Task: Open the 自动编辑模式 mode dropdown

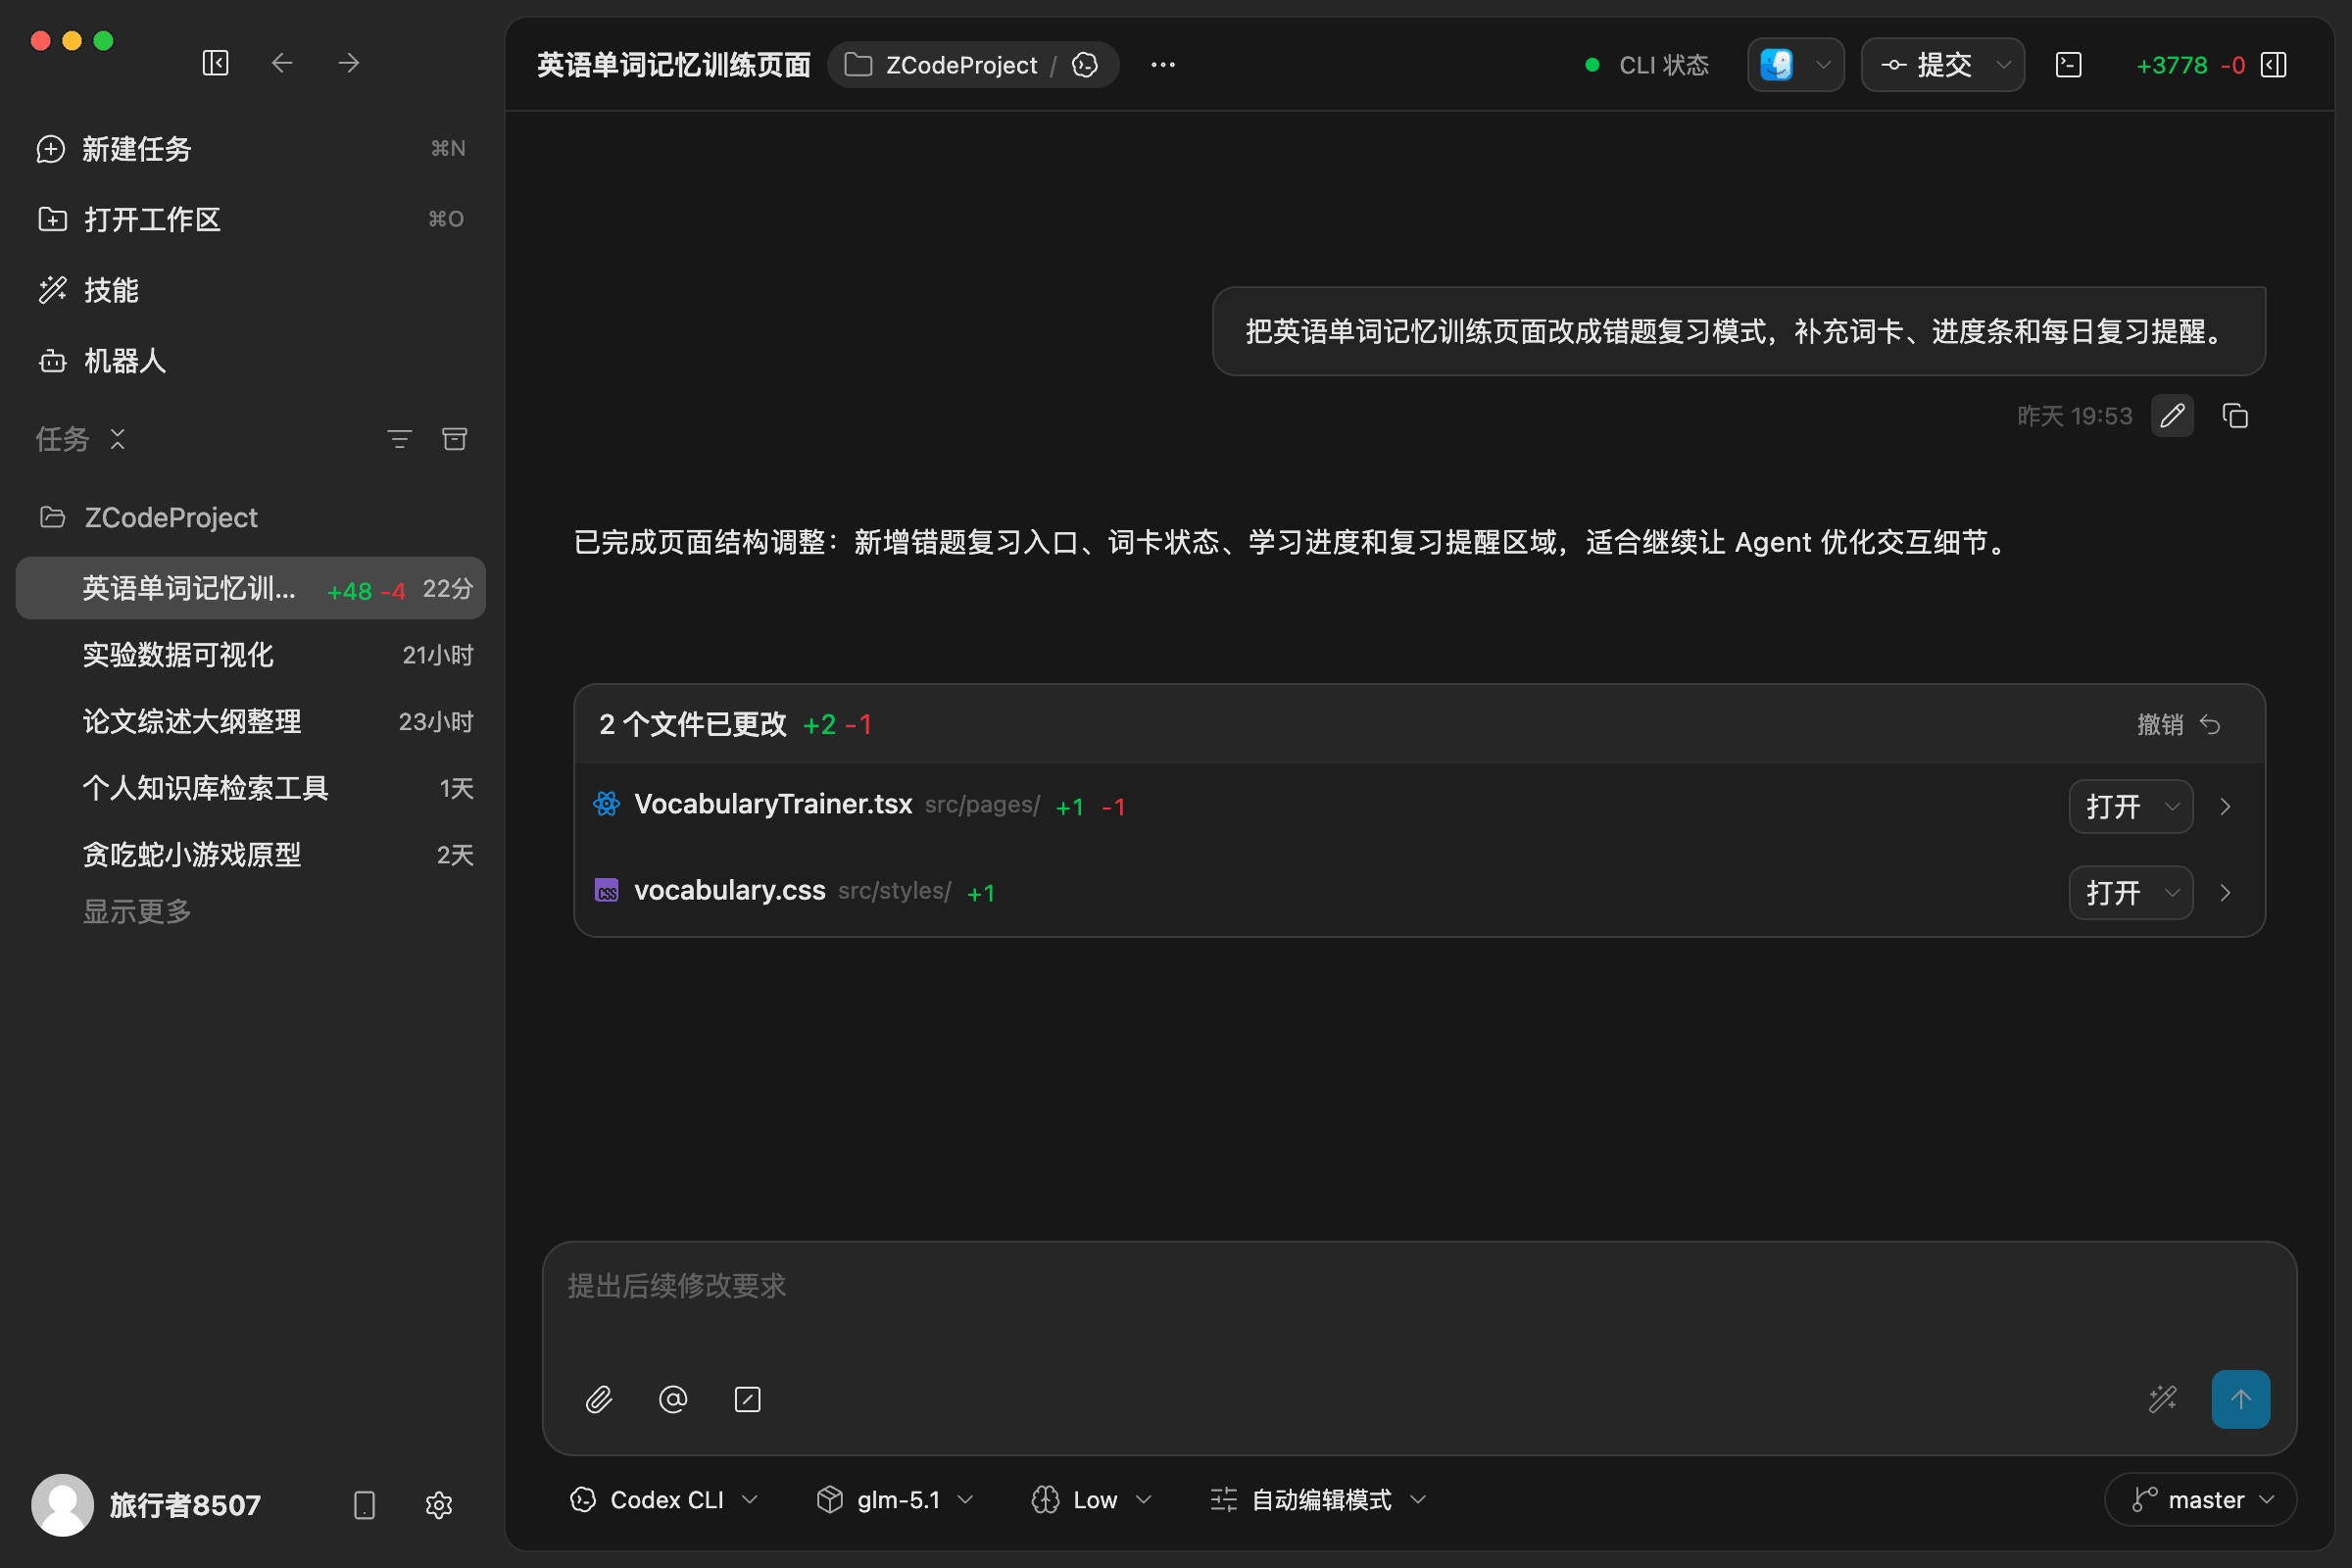Action: point(1318,1500)
